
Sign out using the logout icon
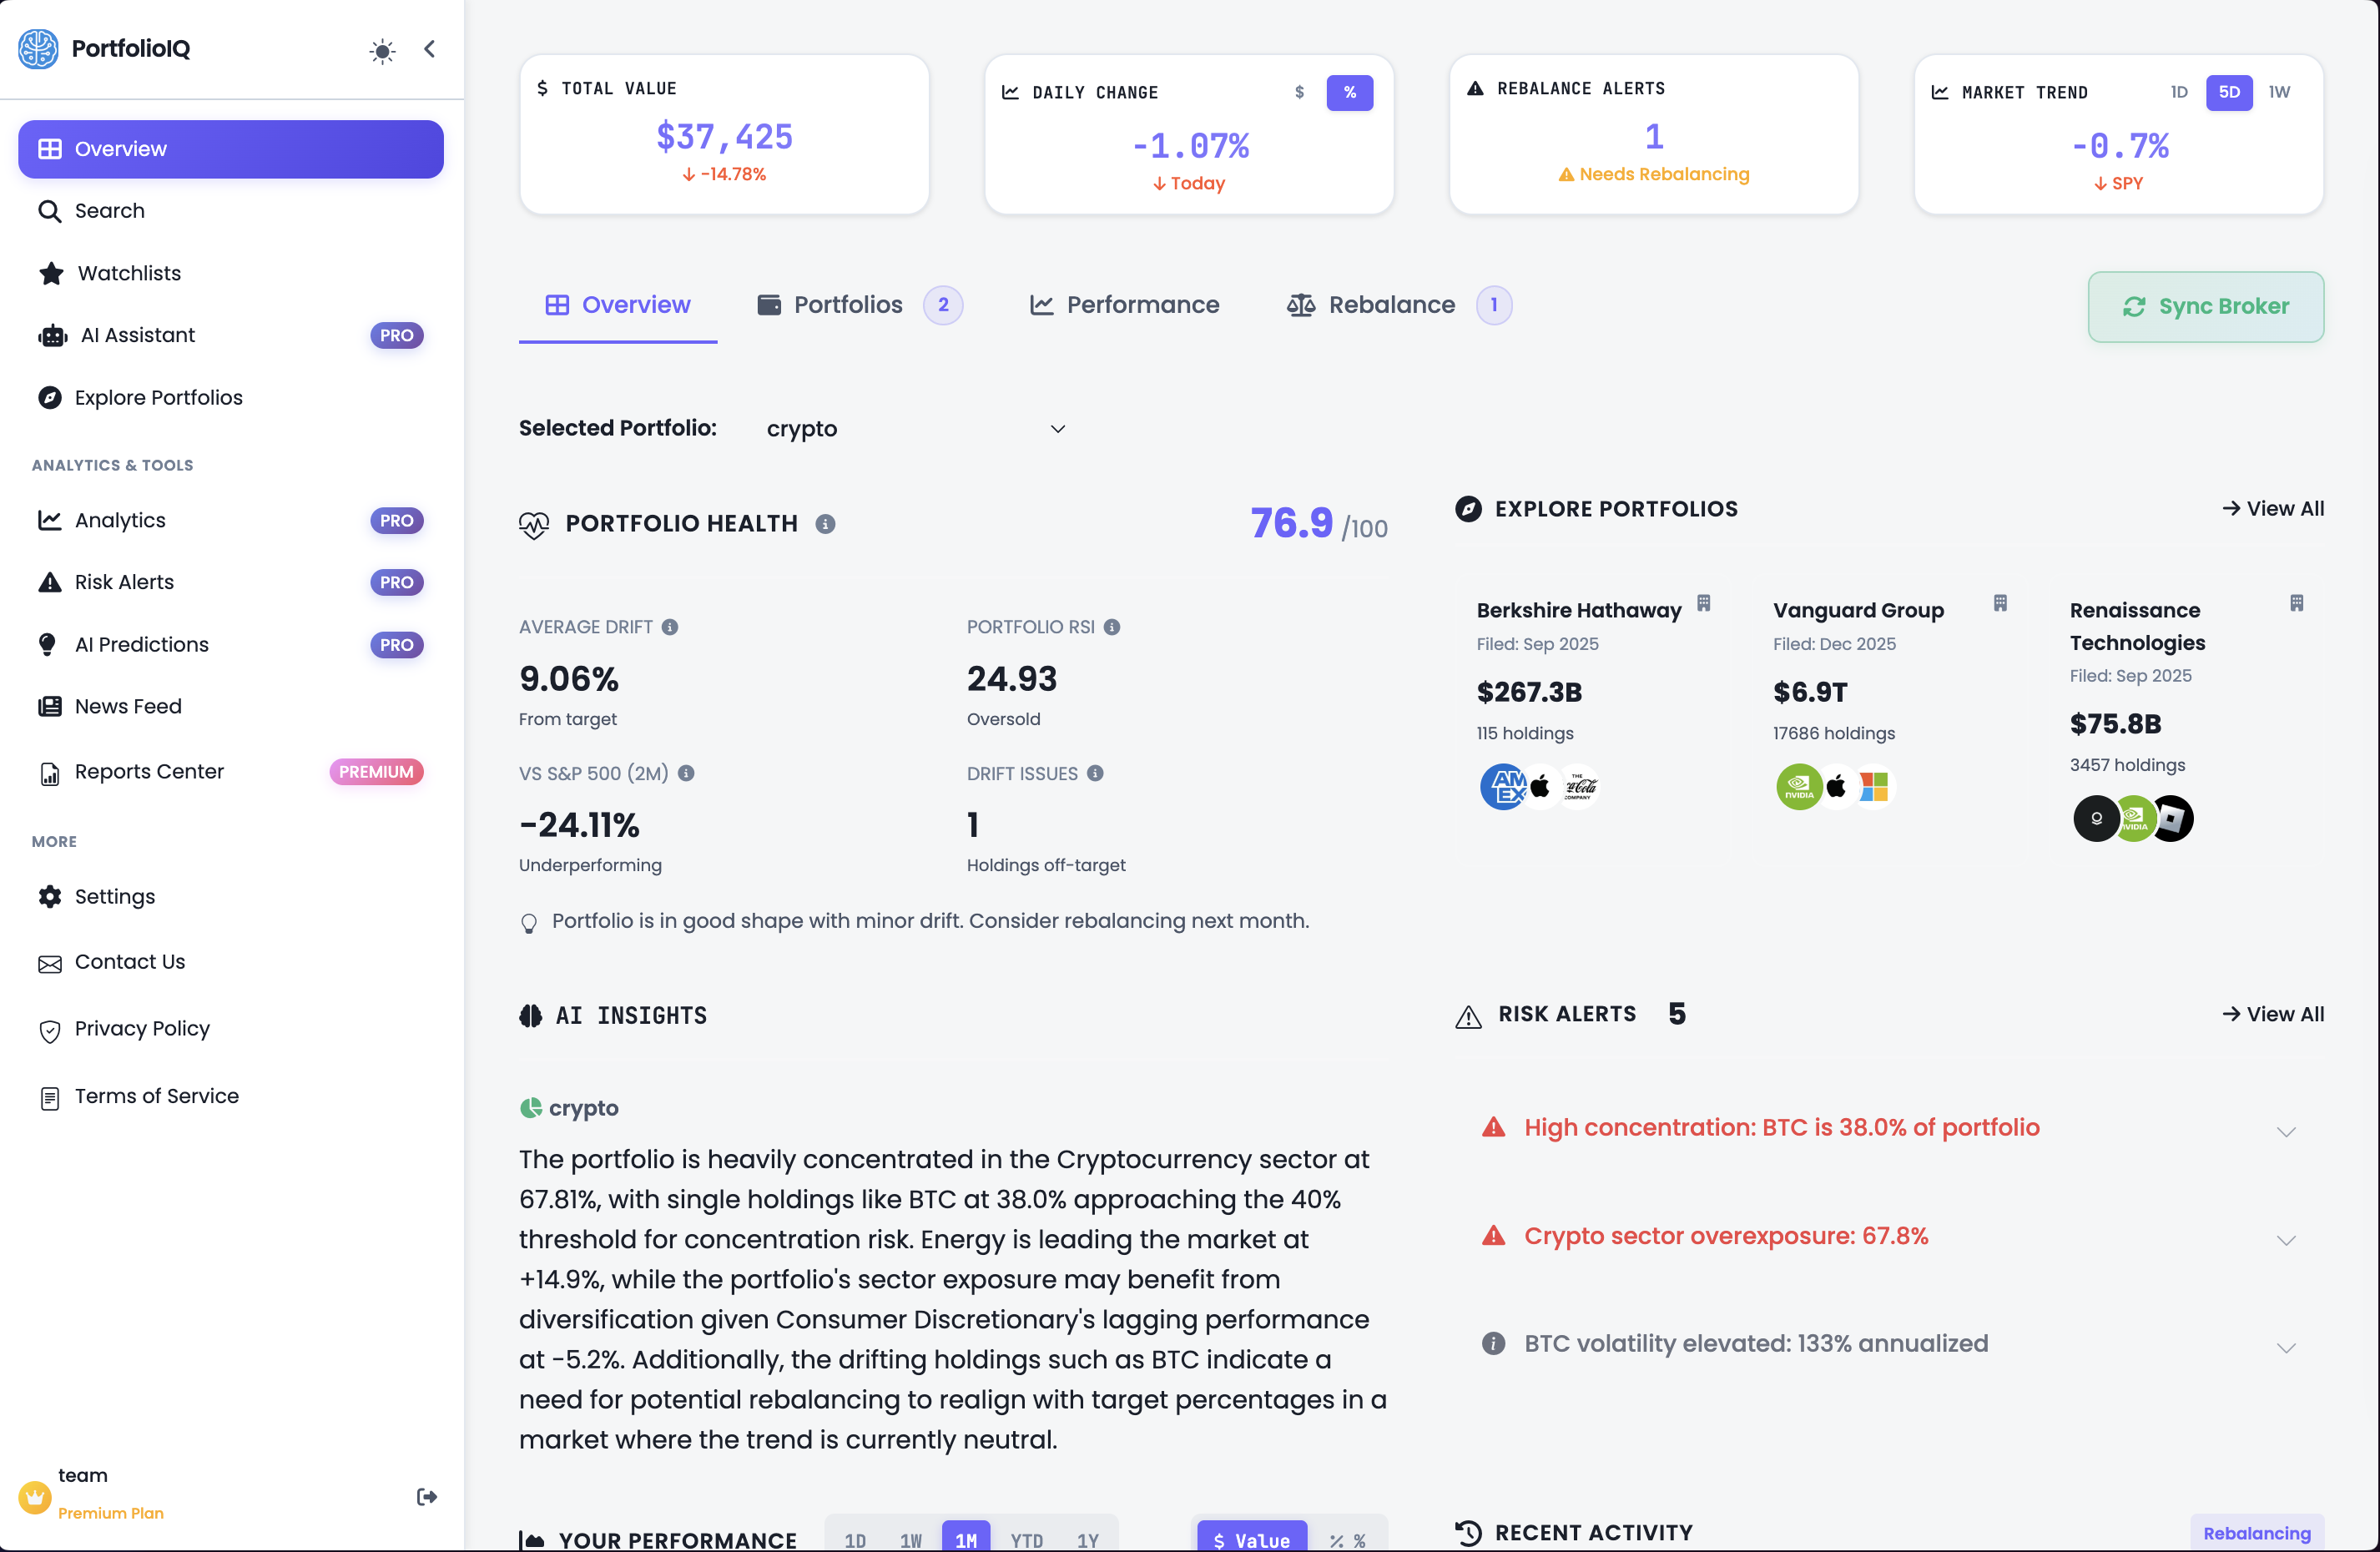(426, 1496)
